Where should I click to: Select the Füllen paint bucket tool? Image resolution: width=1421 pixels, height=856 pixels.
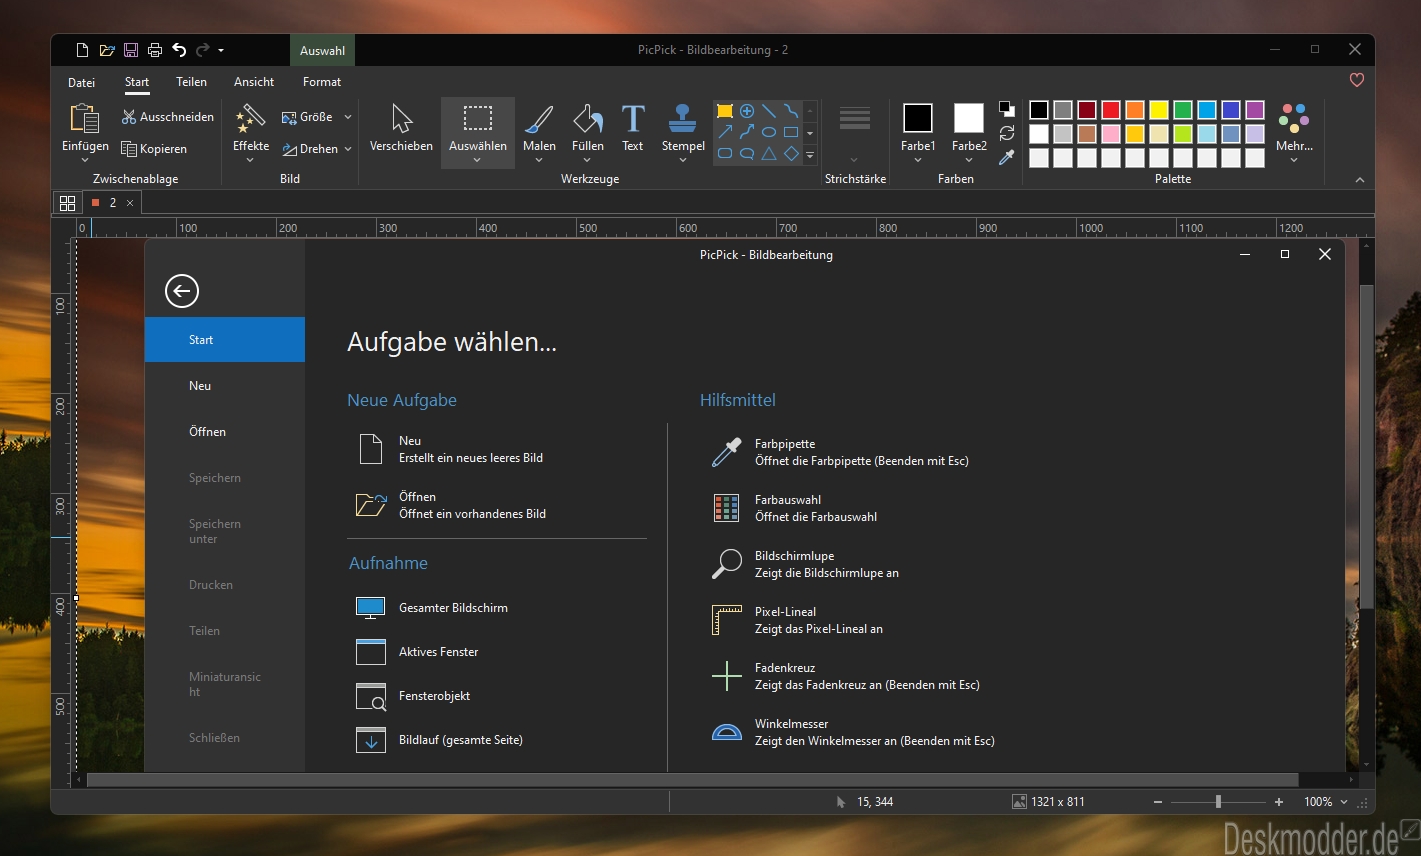click(x=588, y=118)
